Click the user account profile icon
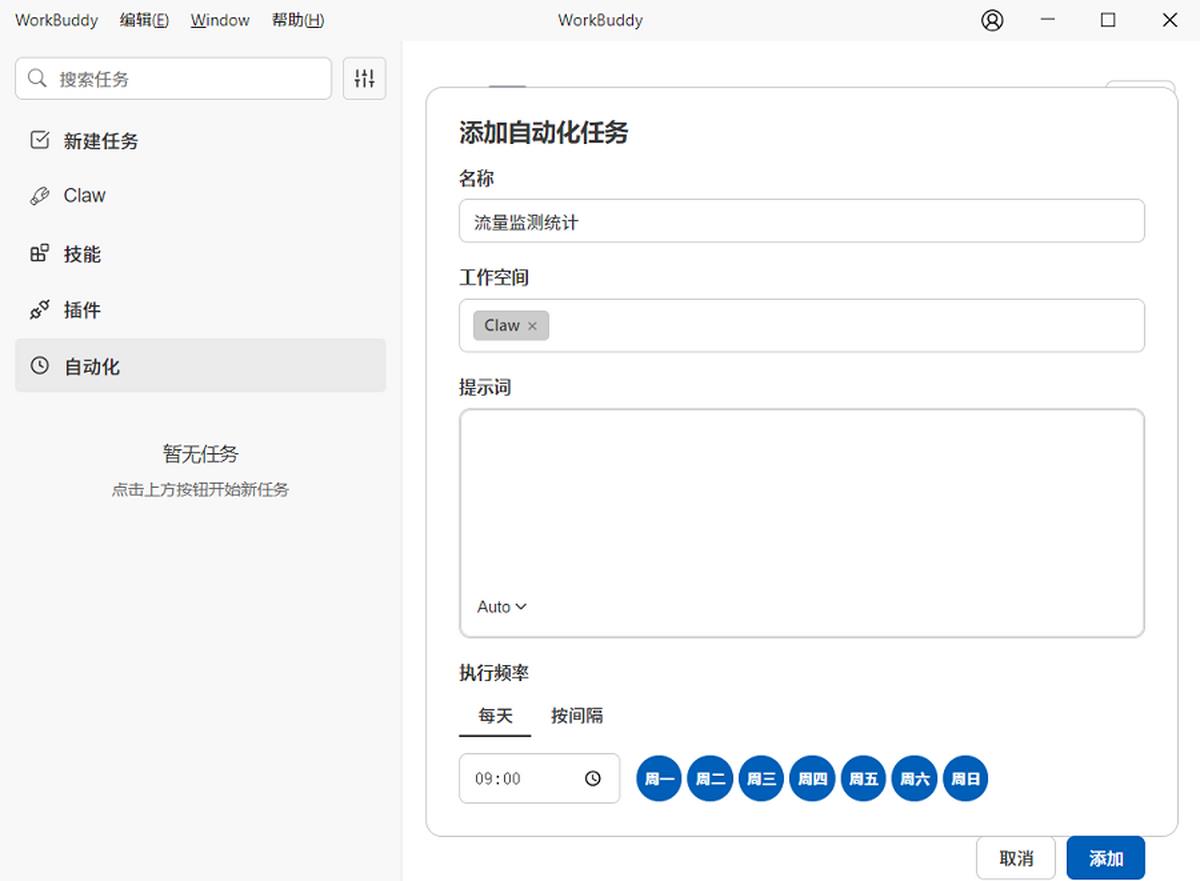The image size is (1200, 881). [x=992, y=20]
